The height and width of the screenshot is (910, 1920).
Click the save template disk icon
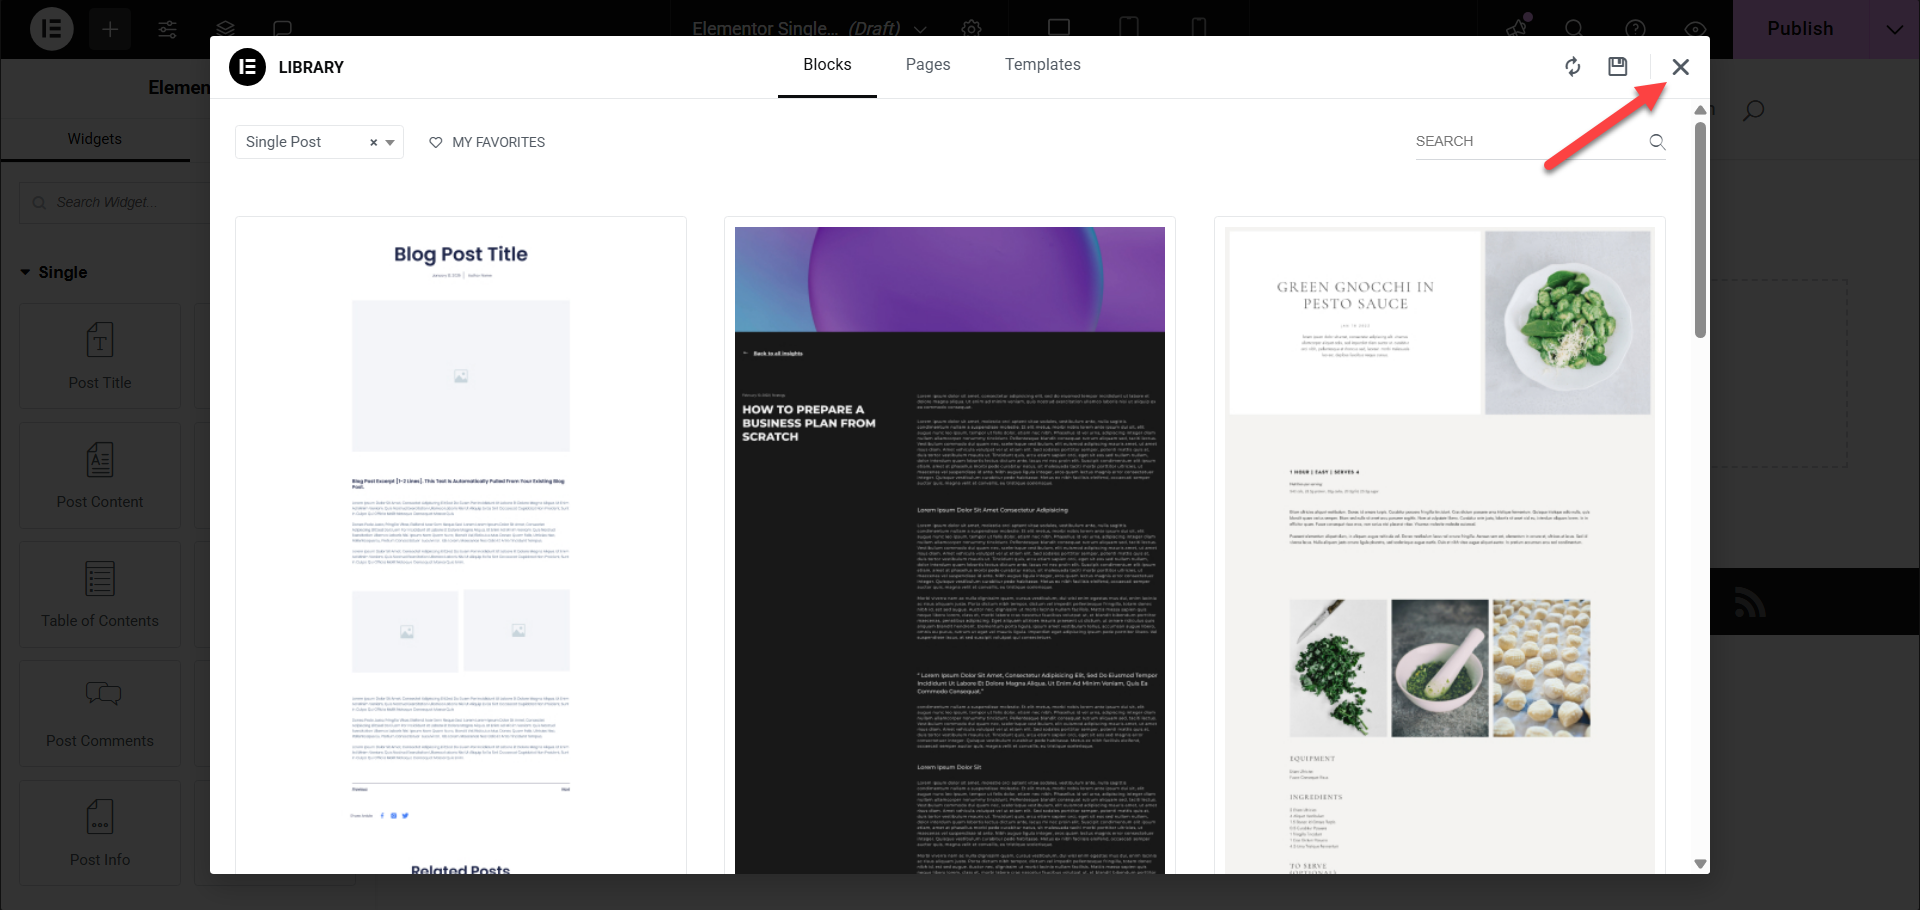[1618, 66]
